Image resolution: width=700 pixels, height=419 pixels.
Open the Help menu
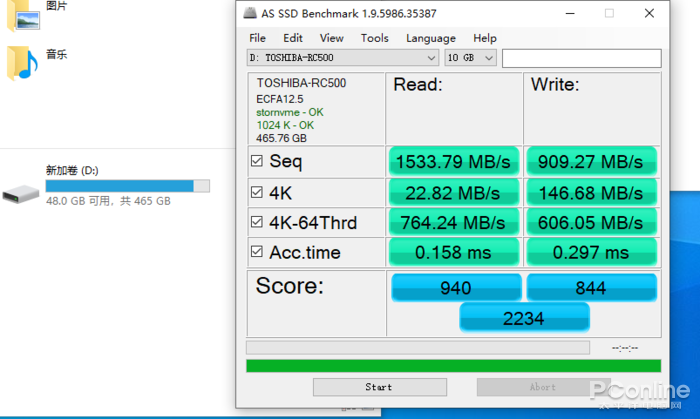click(x=485, y=38)
